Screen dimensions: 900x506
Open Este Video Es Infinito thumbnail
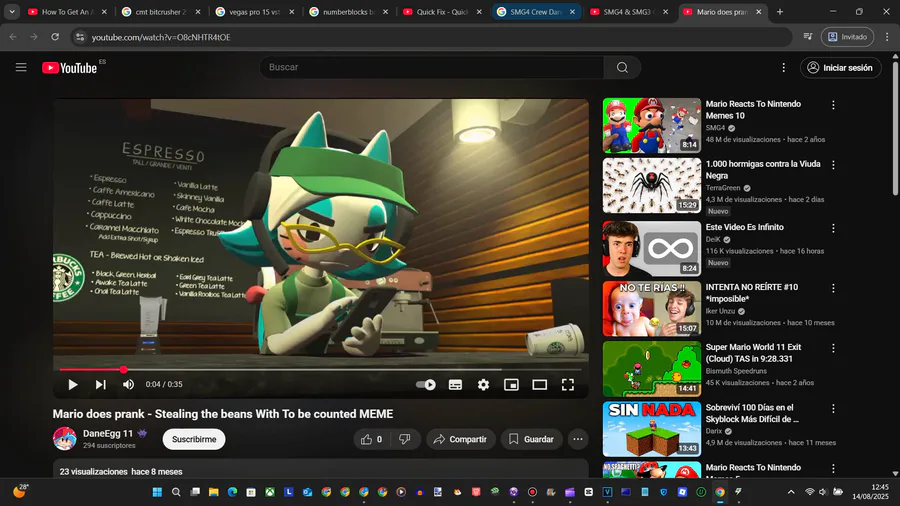click(x=652, y=248)
